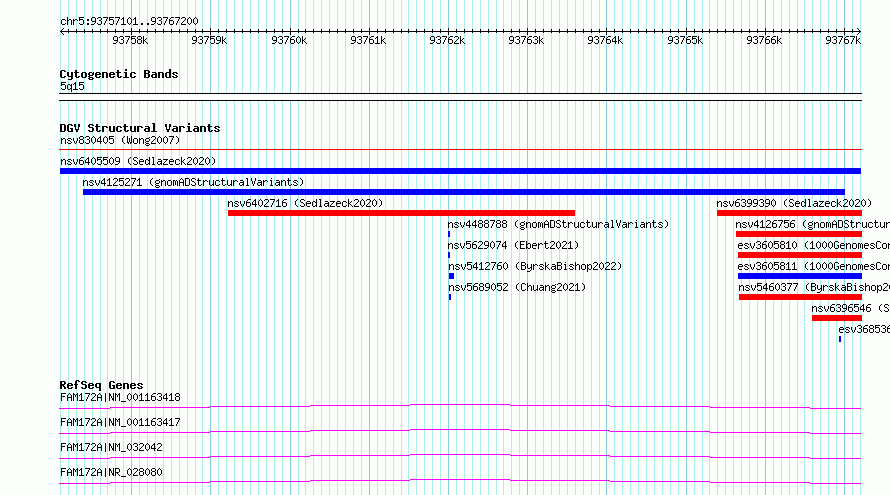The height and width of the screenshot is (495, 890).
Task: Click the RefSeq Genes track title
Action: click(x=101, y=385)
